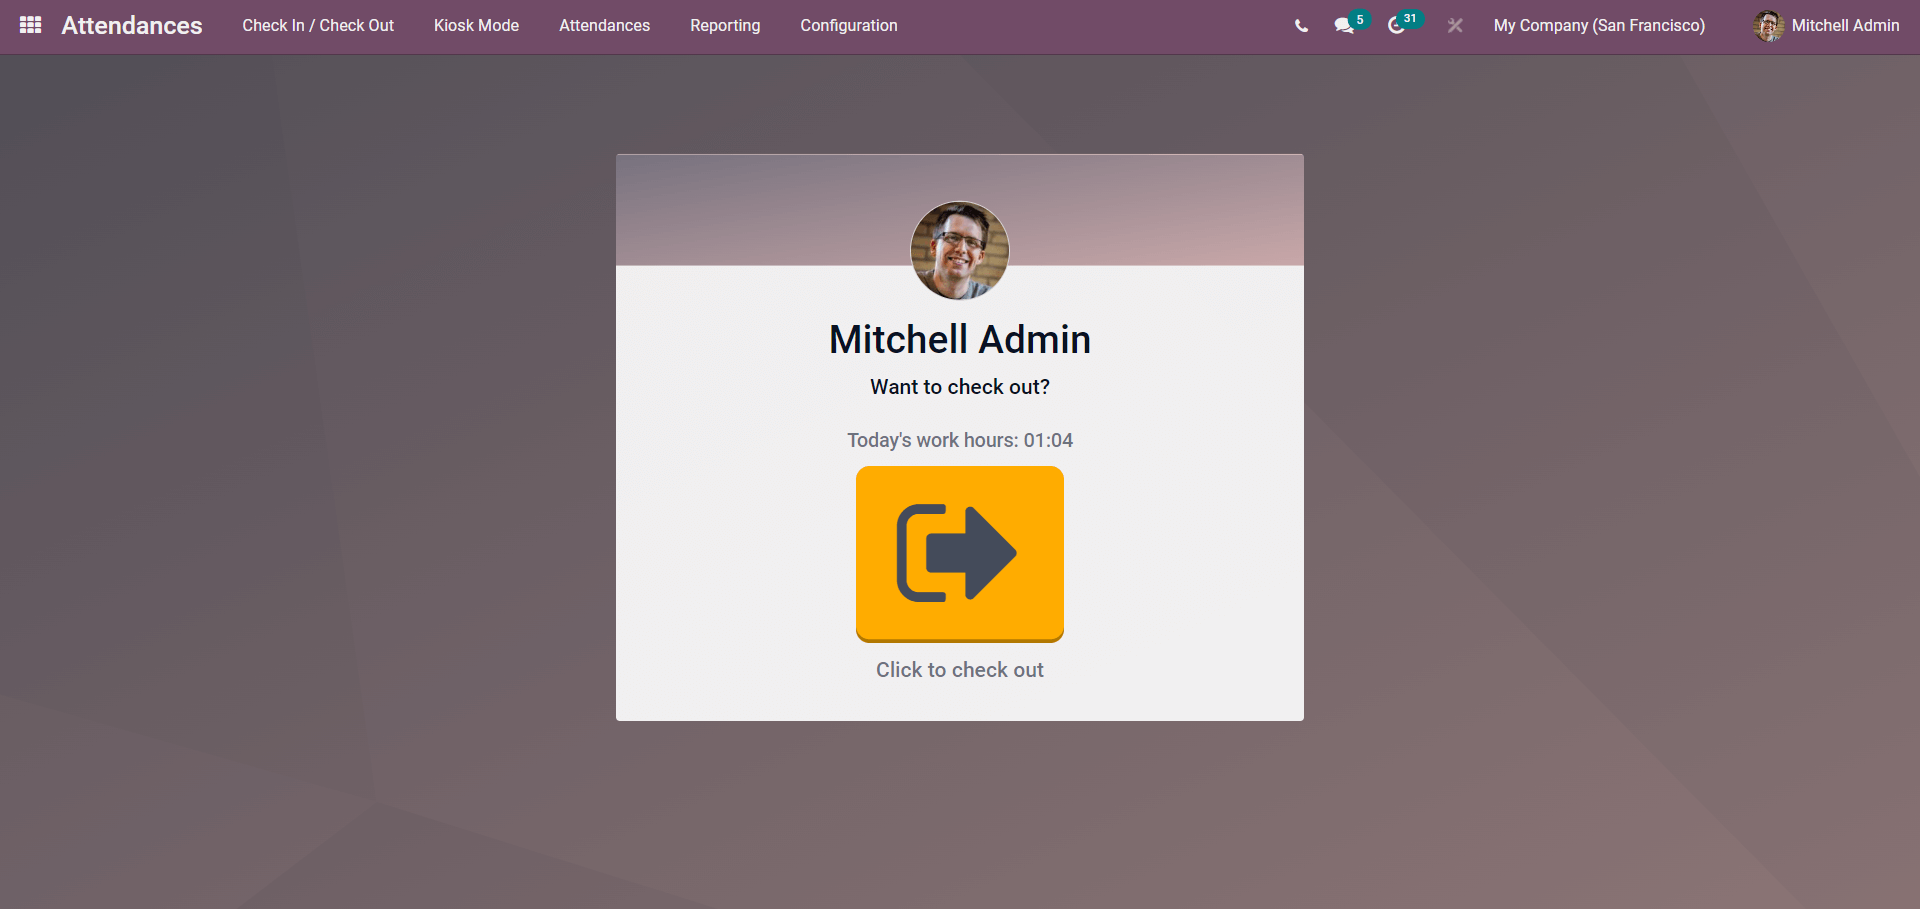This screenshot has height=909, width=1920.
Task: Click the "Click to check out" label
Action: tap(960, 670)
